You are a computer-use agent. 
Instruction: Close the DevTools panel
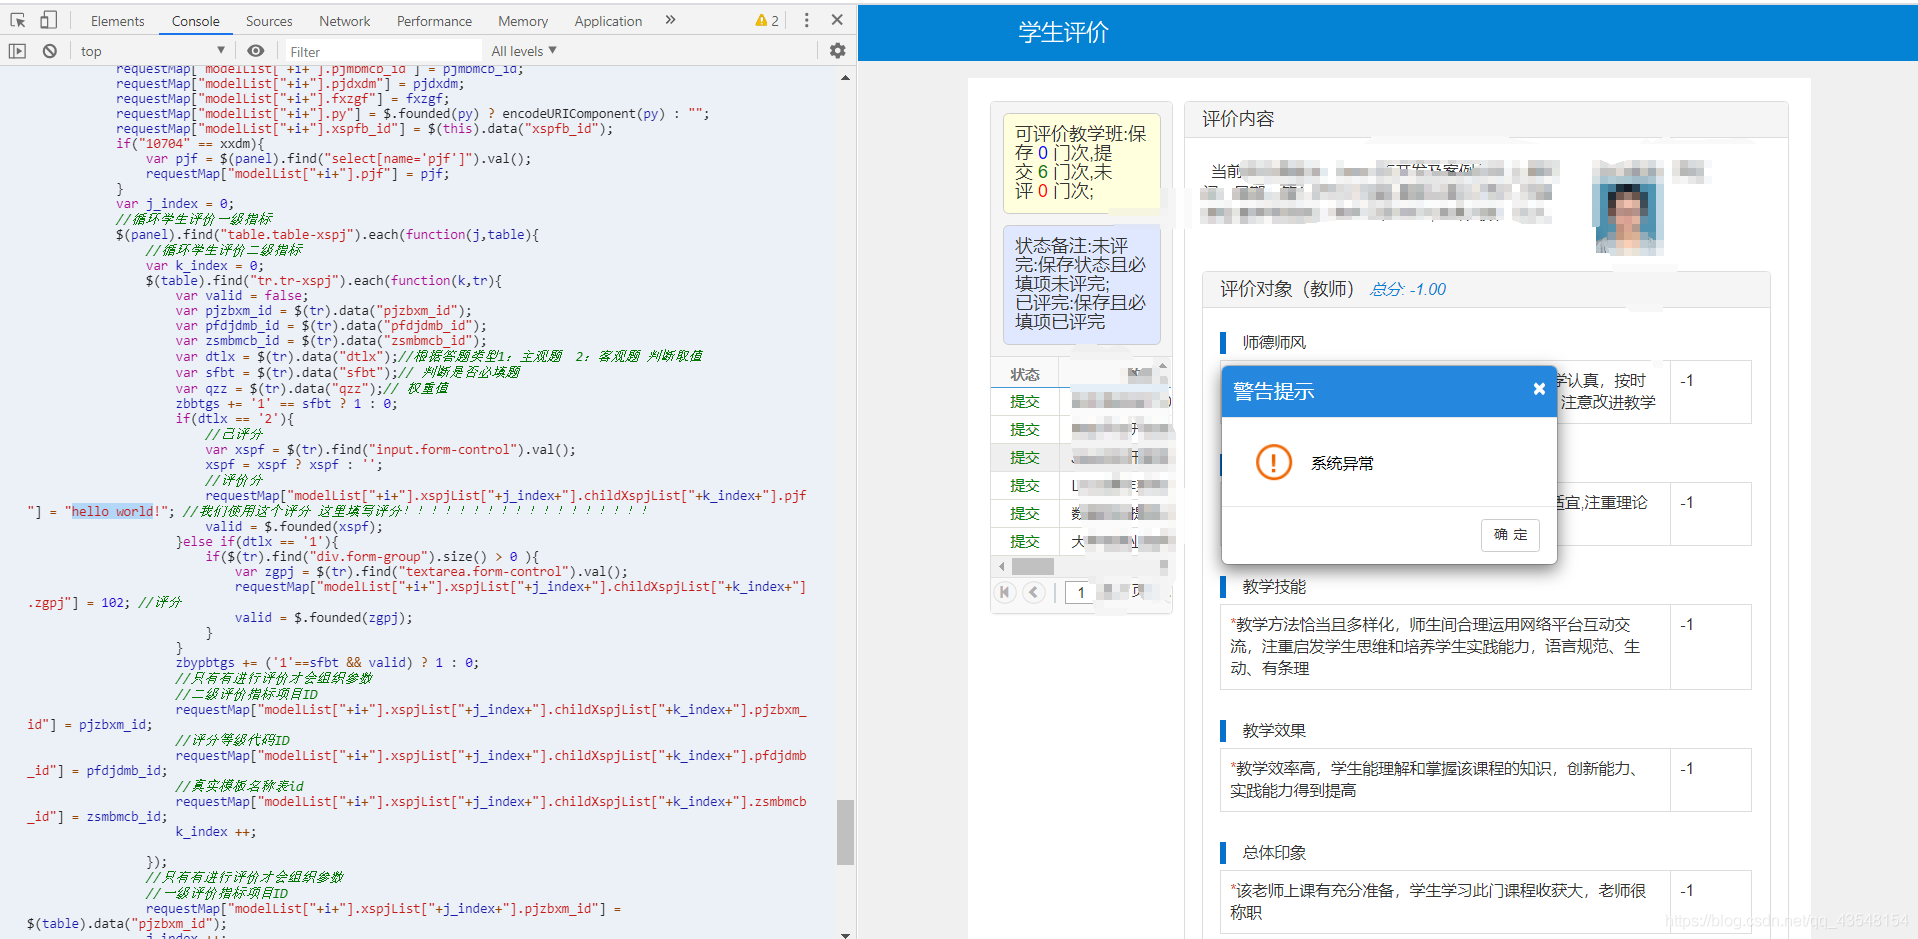(x=837, y=20)
